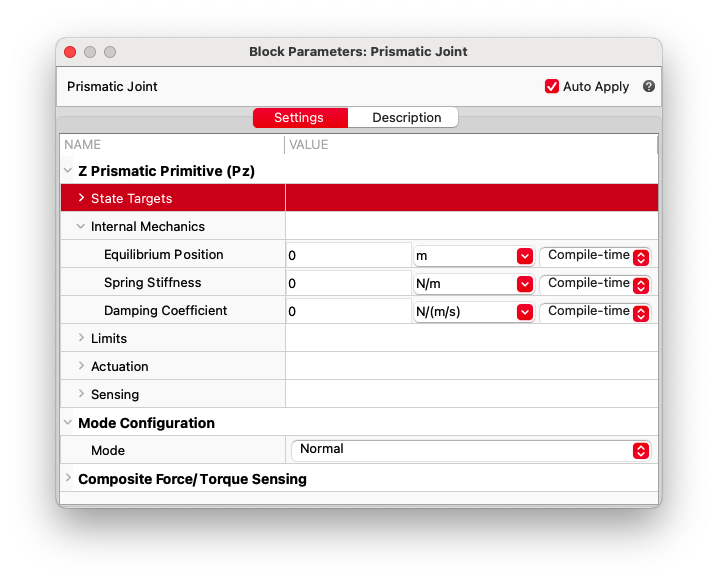The image size is (718, 582).
Task: Toggle the Auto Apply checkbox
Action: point(551,86)
